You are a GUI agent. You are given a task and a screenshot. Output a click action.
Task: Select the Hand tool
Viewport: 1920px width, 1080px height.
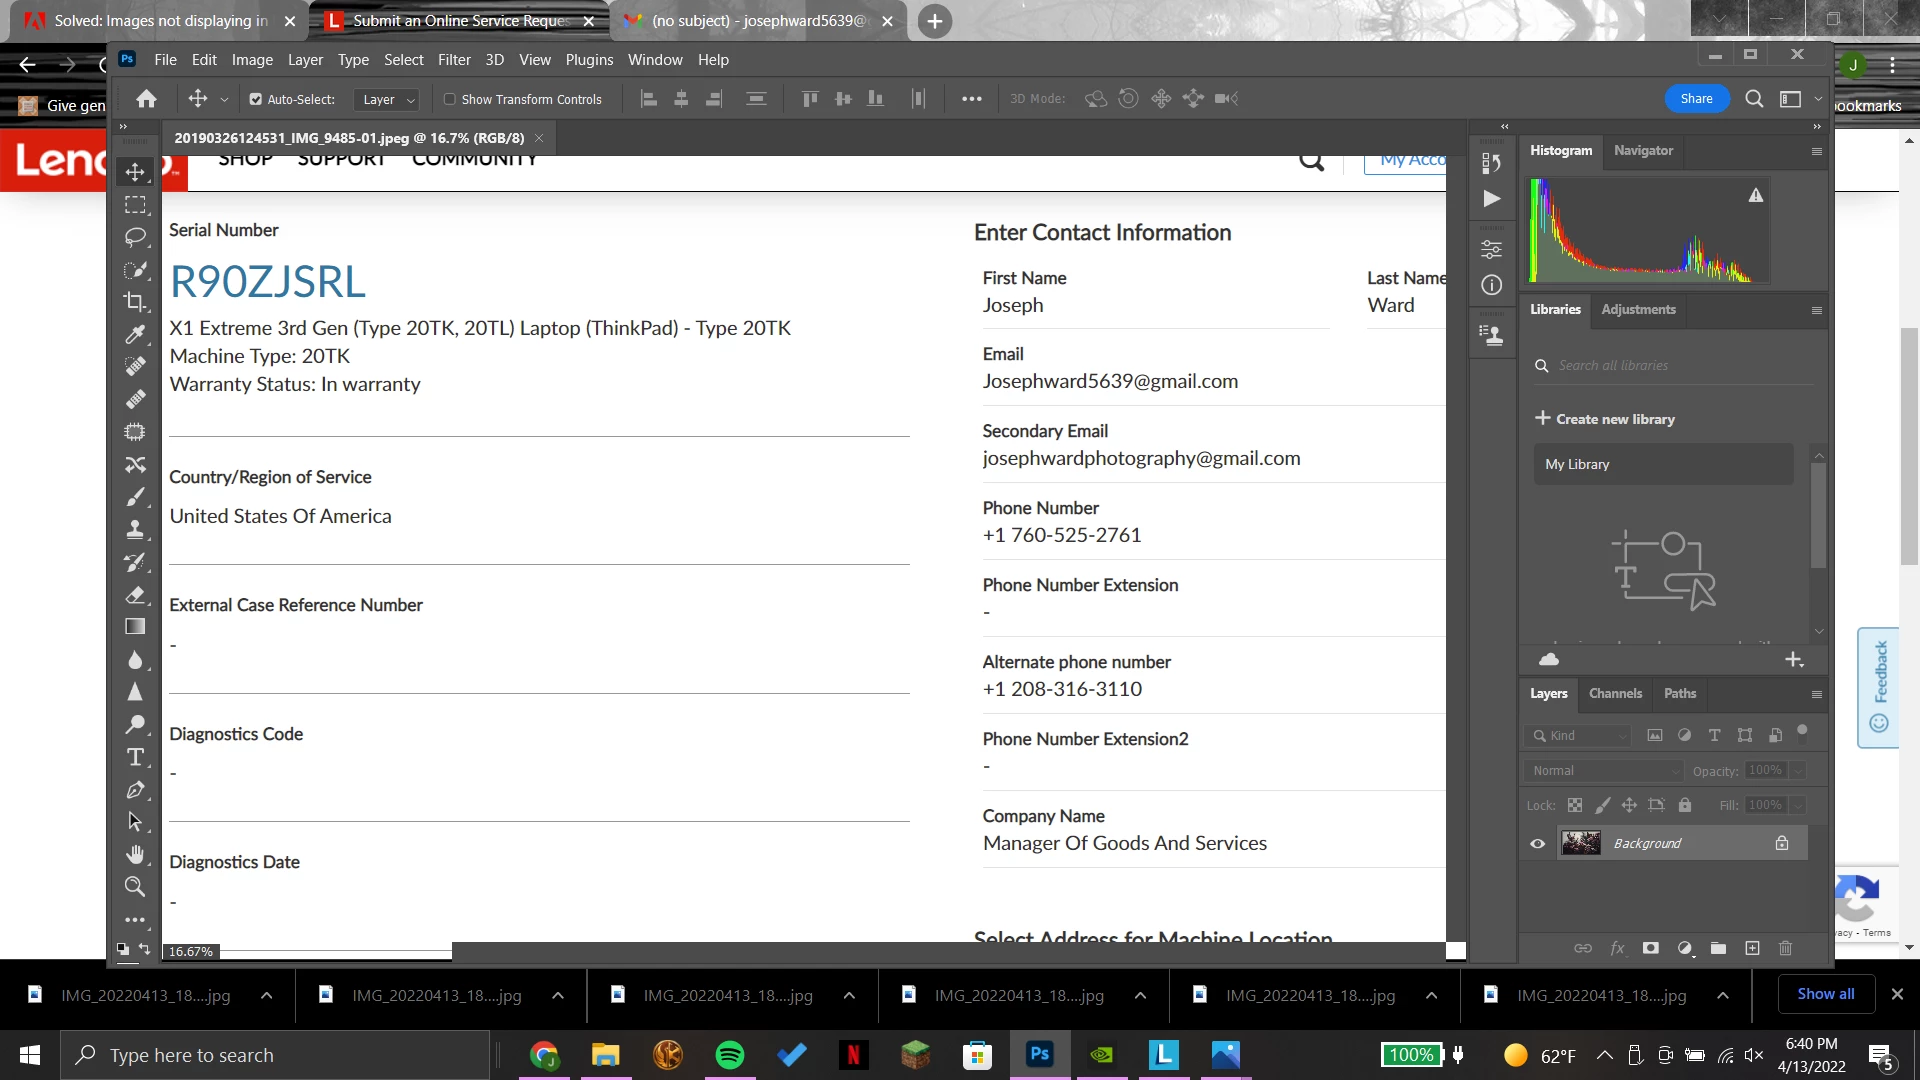(x=135, y=854)
